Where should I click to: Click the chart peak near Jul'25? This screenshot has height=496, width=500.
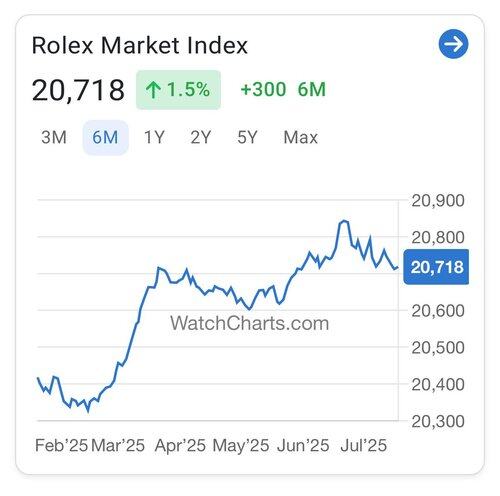click(344, 221)
